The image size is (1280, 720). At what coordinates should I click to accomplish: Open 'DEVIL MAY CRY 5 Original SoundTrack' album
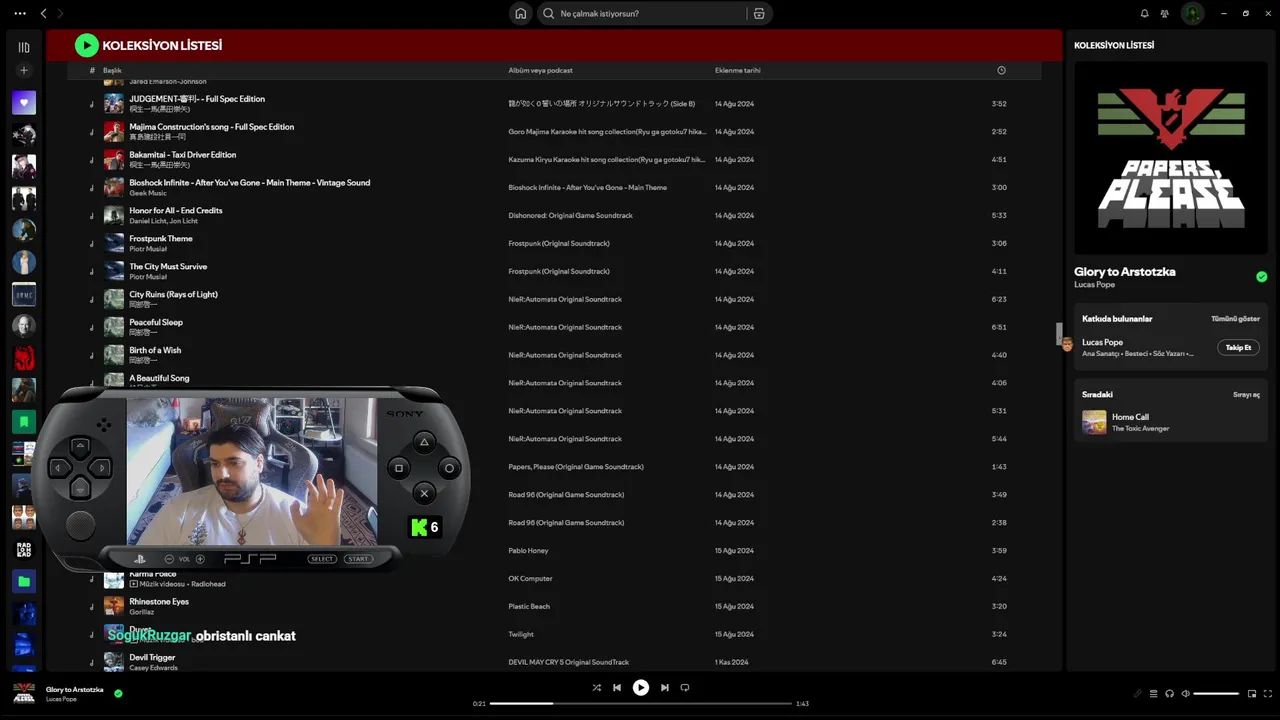(569, 663)
